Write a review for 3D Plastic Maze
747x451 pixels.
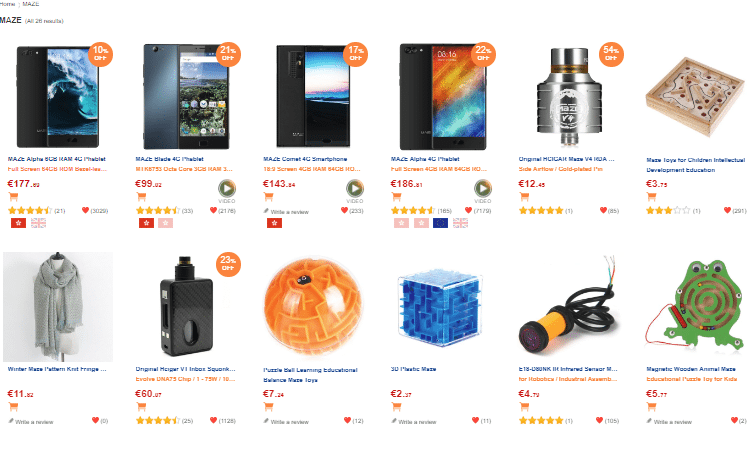(414, 421)
